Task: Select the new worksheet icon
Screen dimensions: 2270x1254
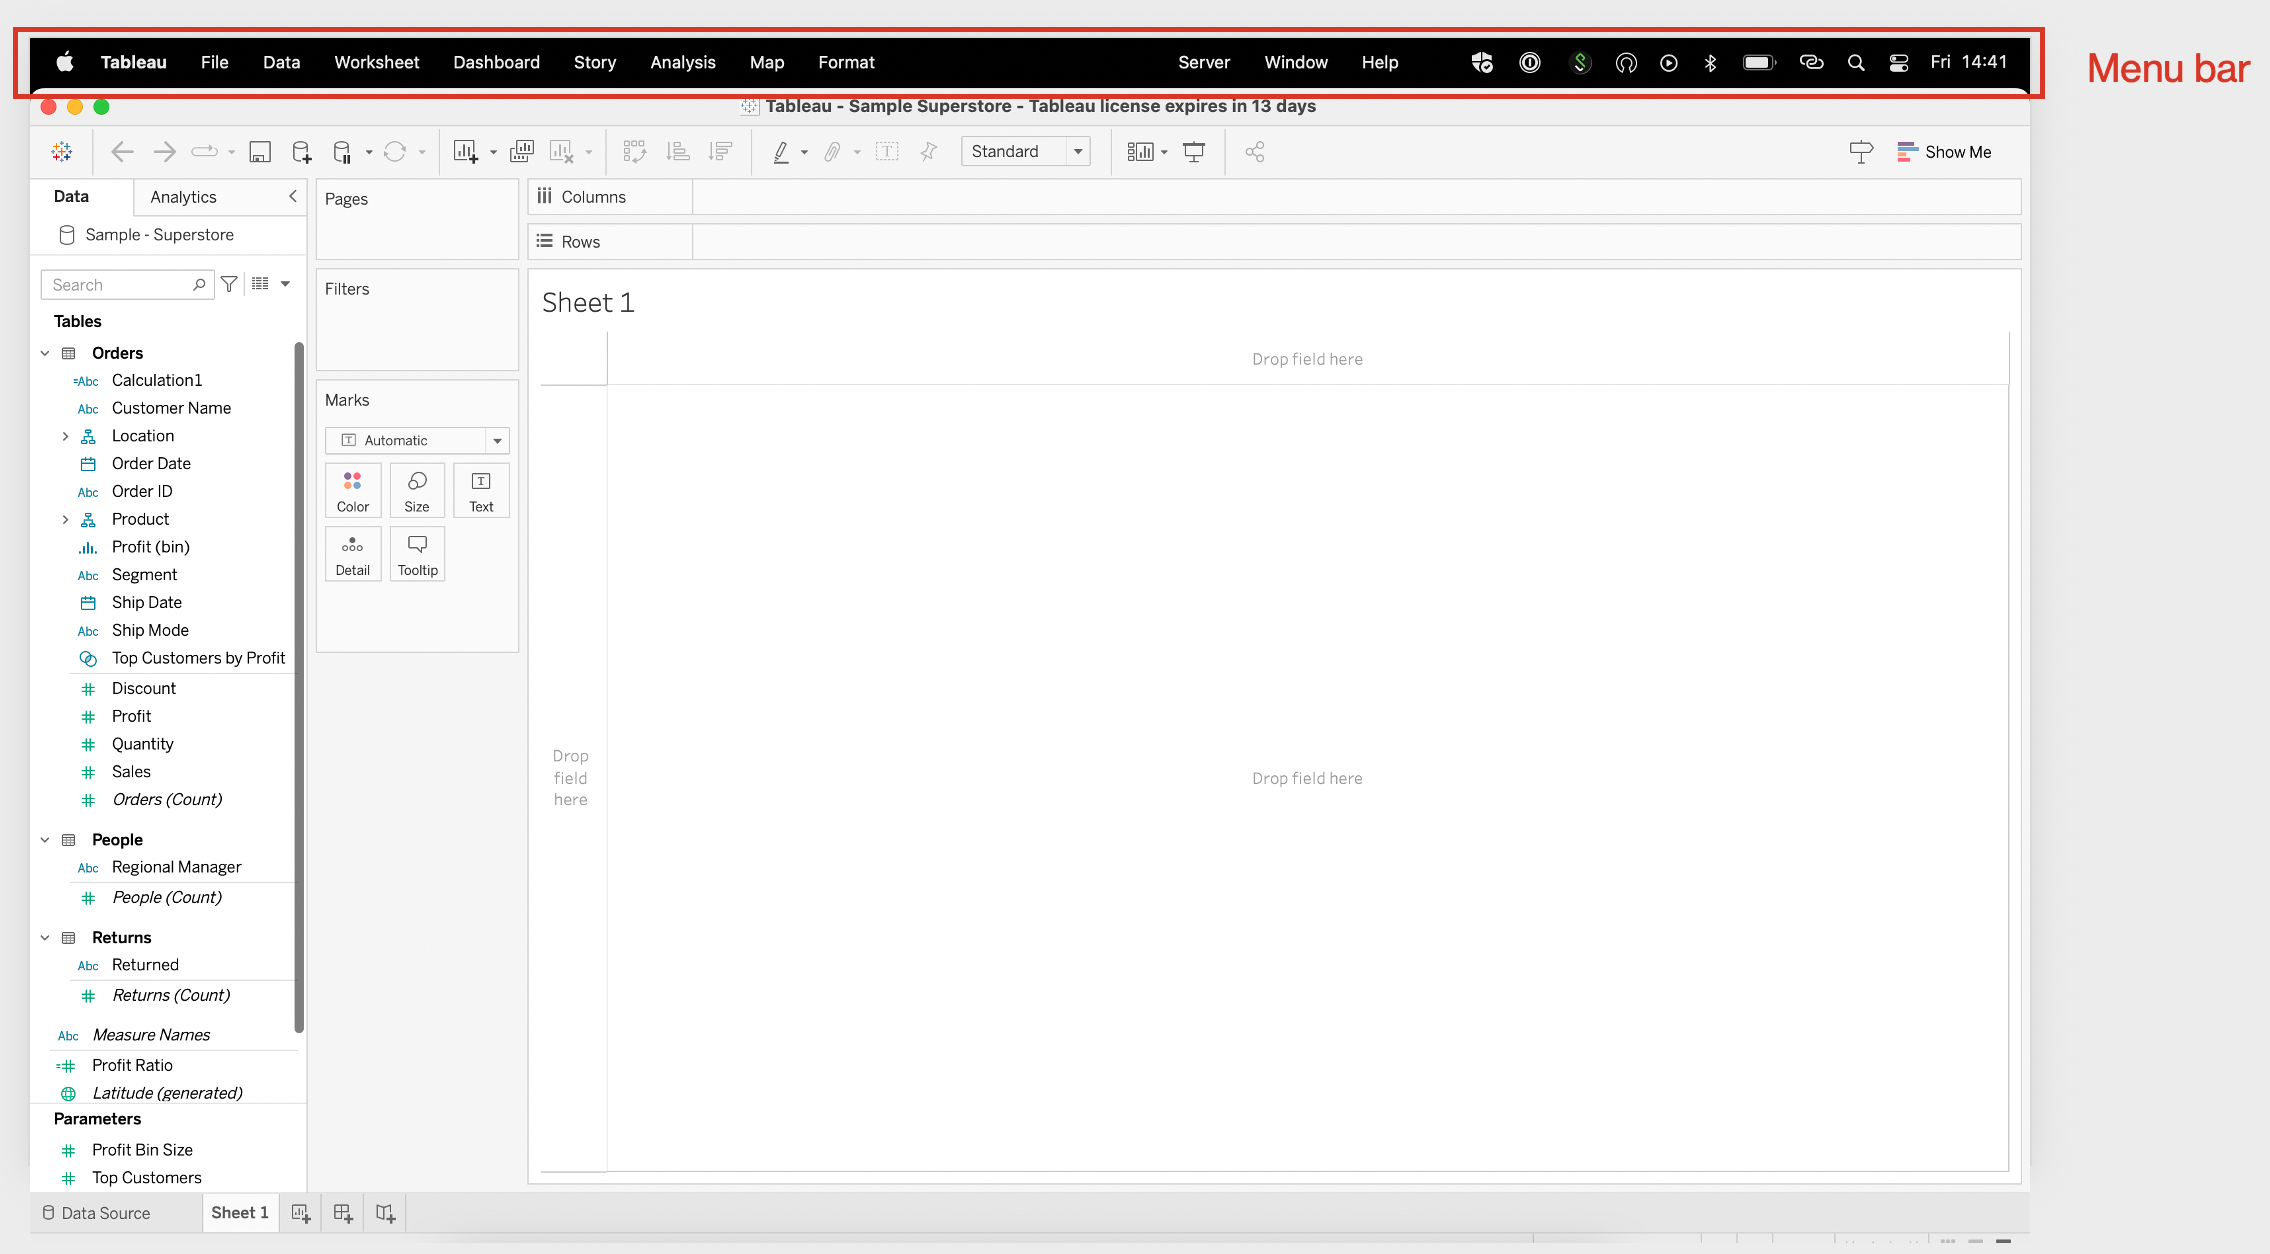Action: coord(301,1212)
